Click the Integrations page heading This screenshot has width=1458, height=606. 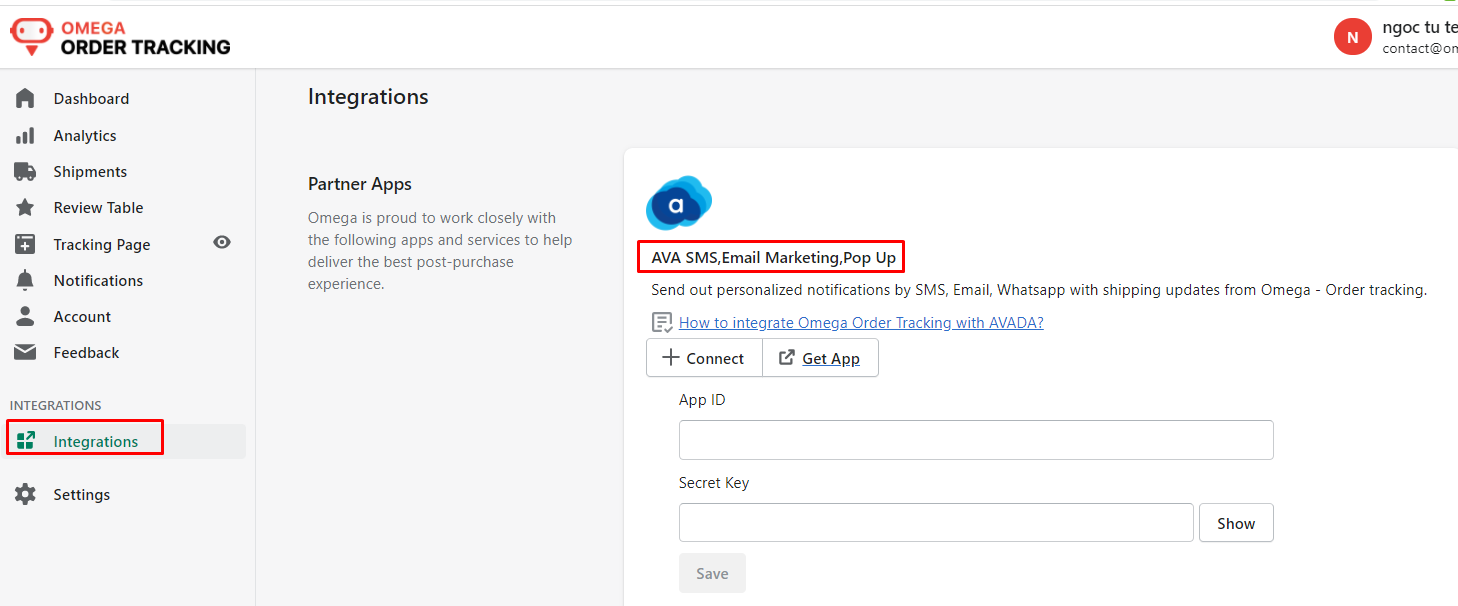pyautogui.click(x=368, y=97)
